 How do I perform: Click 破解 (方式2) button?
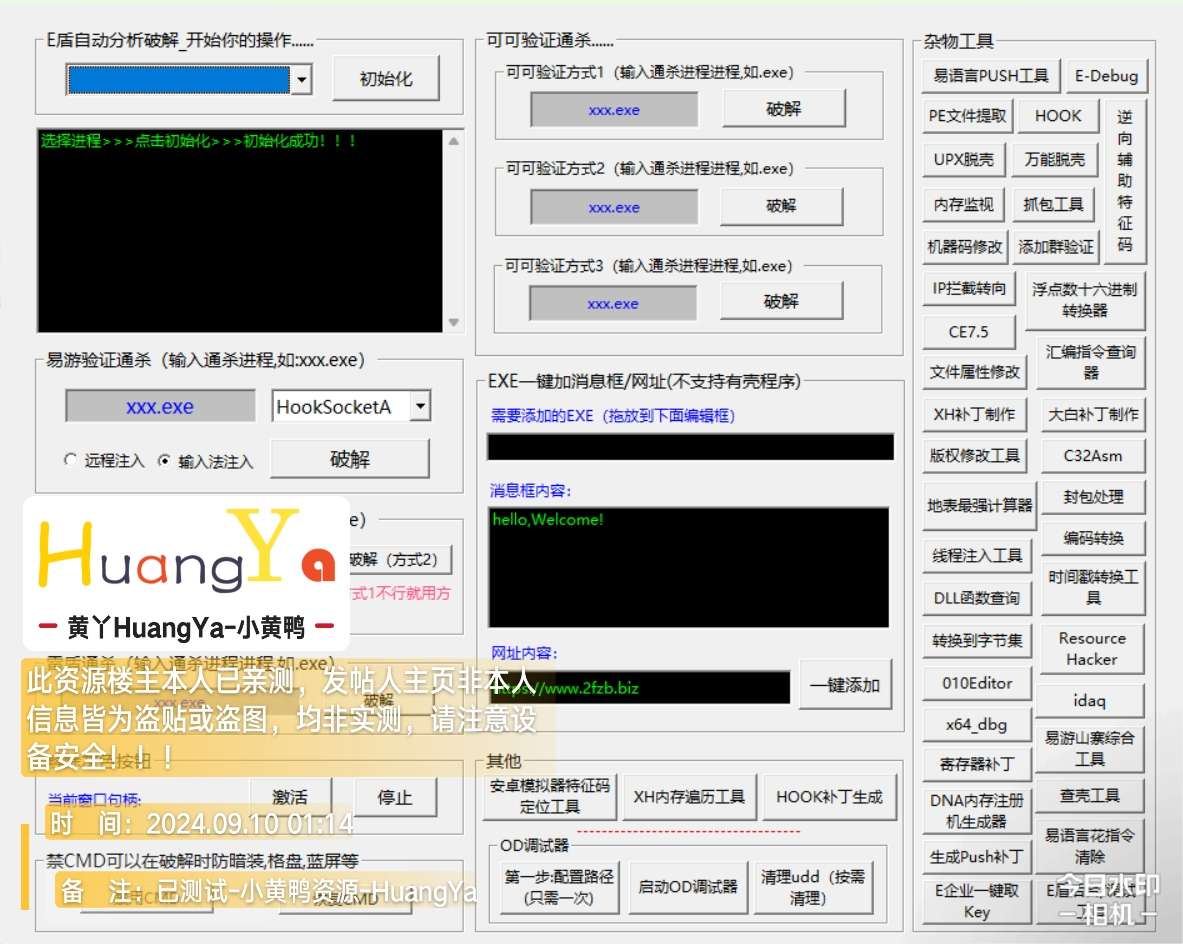tap(398, 559)
